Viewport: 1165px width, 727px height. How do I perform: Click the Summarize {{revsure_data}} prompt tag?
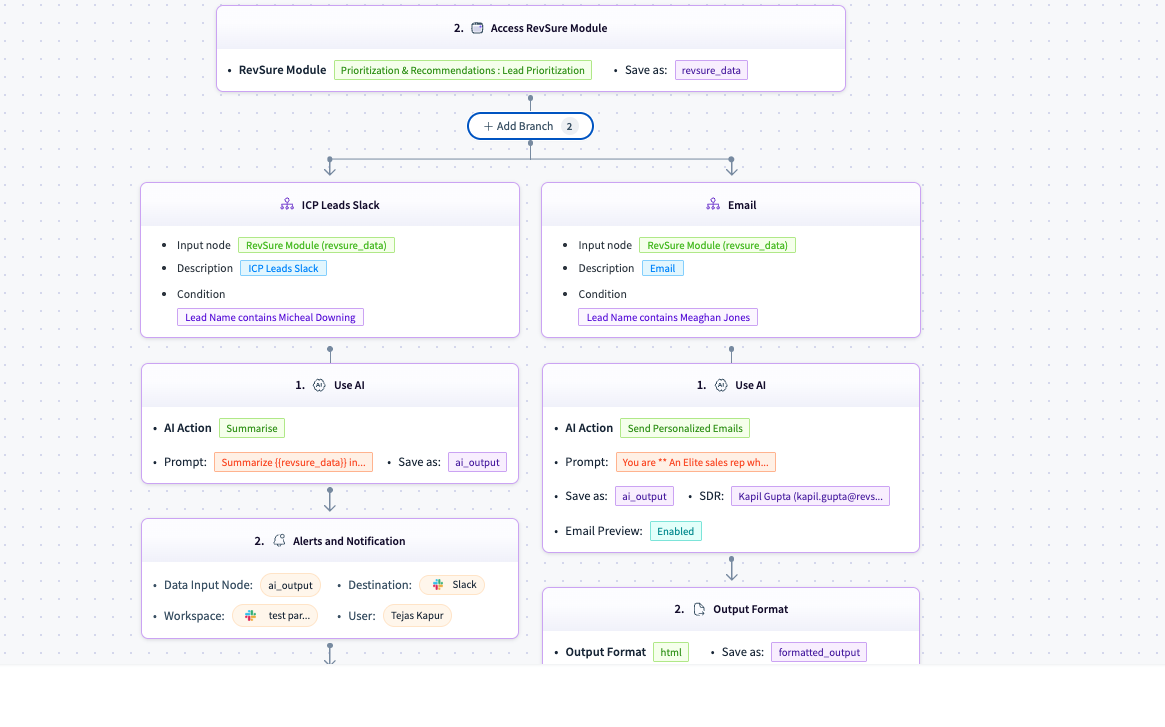point(293,462)
